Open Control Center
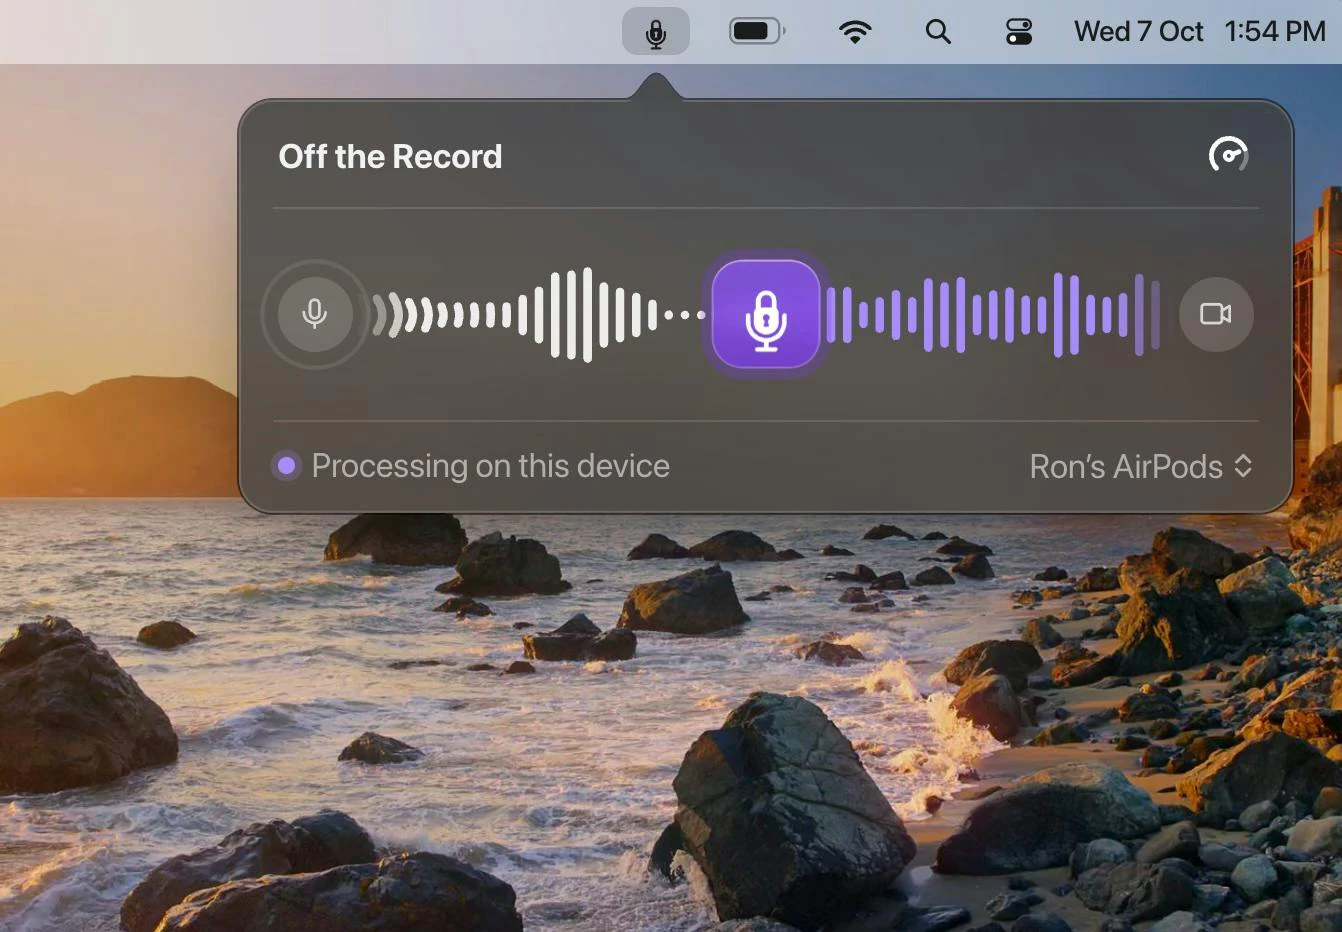This screenshot has height=932, width=1342. click(1019, 32)
